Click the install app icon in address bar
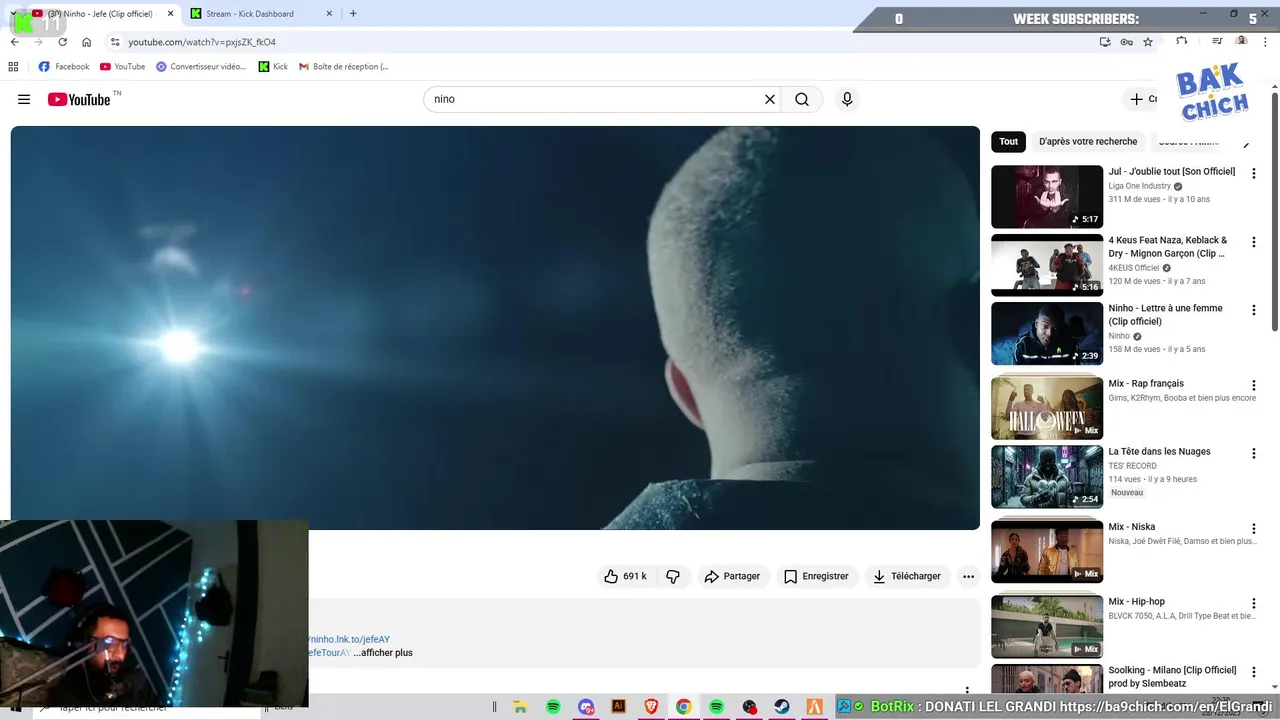The width and height of the screenshot is (1280, 720). [1105, 42]
